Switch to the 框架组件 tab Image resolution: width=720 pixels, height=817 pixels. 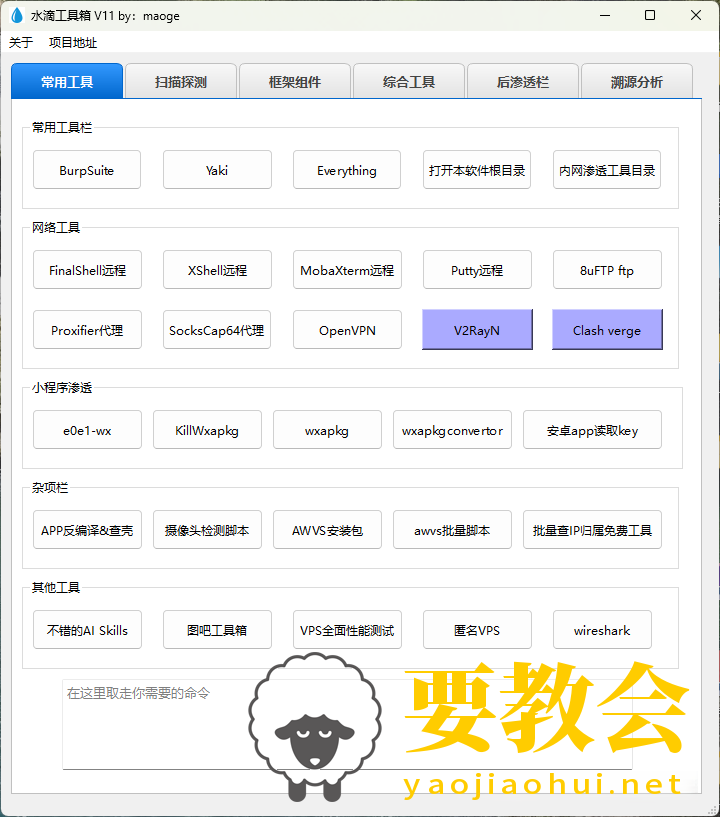[x=295, y=82]
